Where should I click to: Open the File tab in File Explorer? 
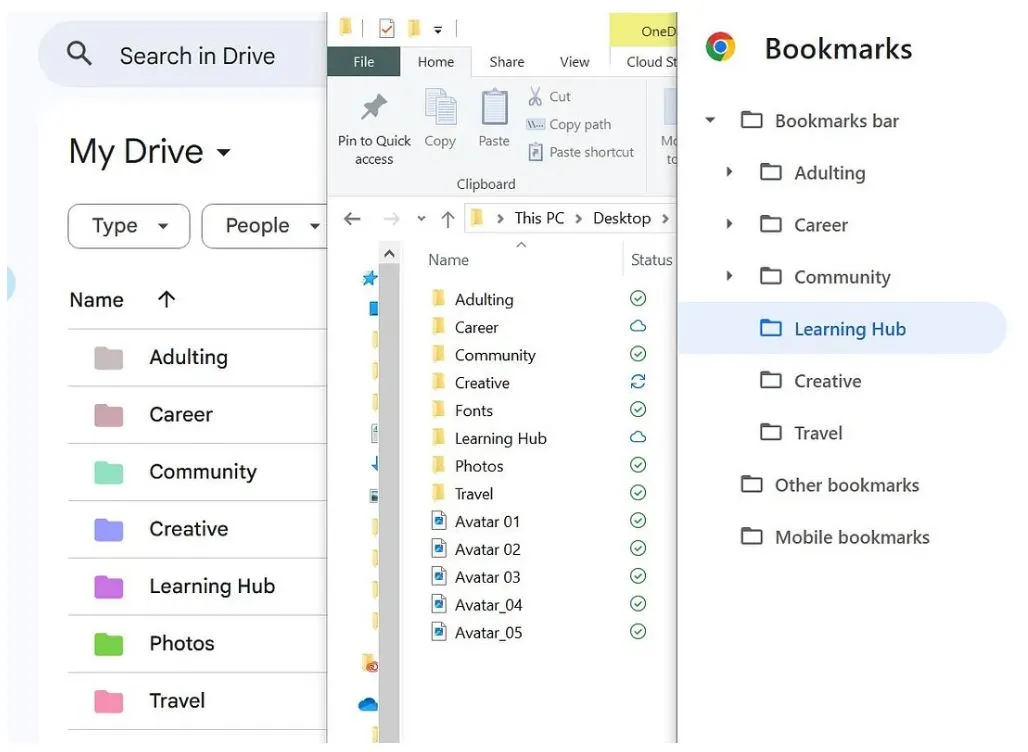click(364, 62)
